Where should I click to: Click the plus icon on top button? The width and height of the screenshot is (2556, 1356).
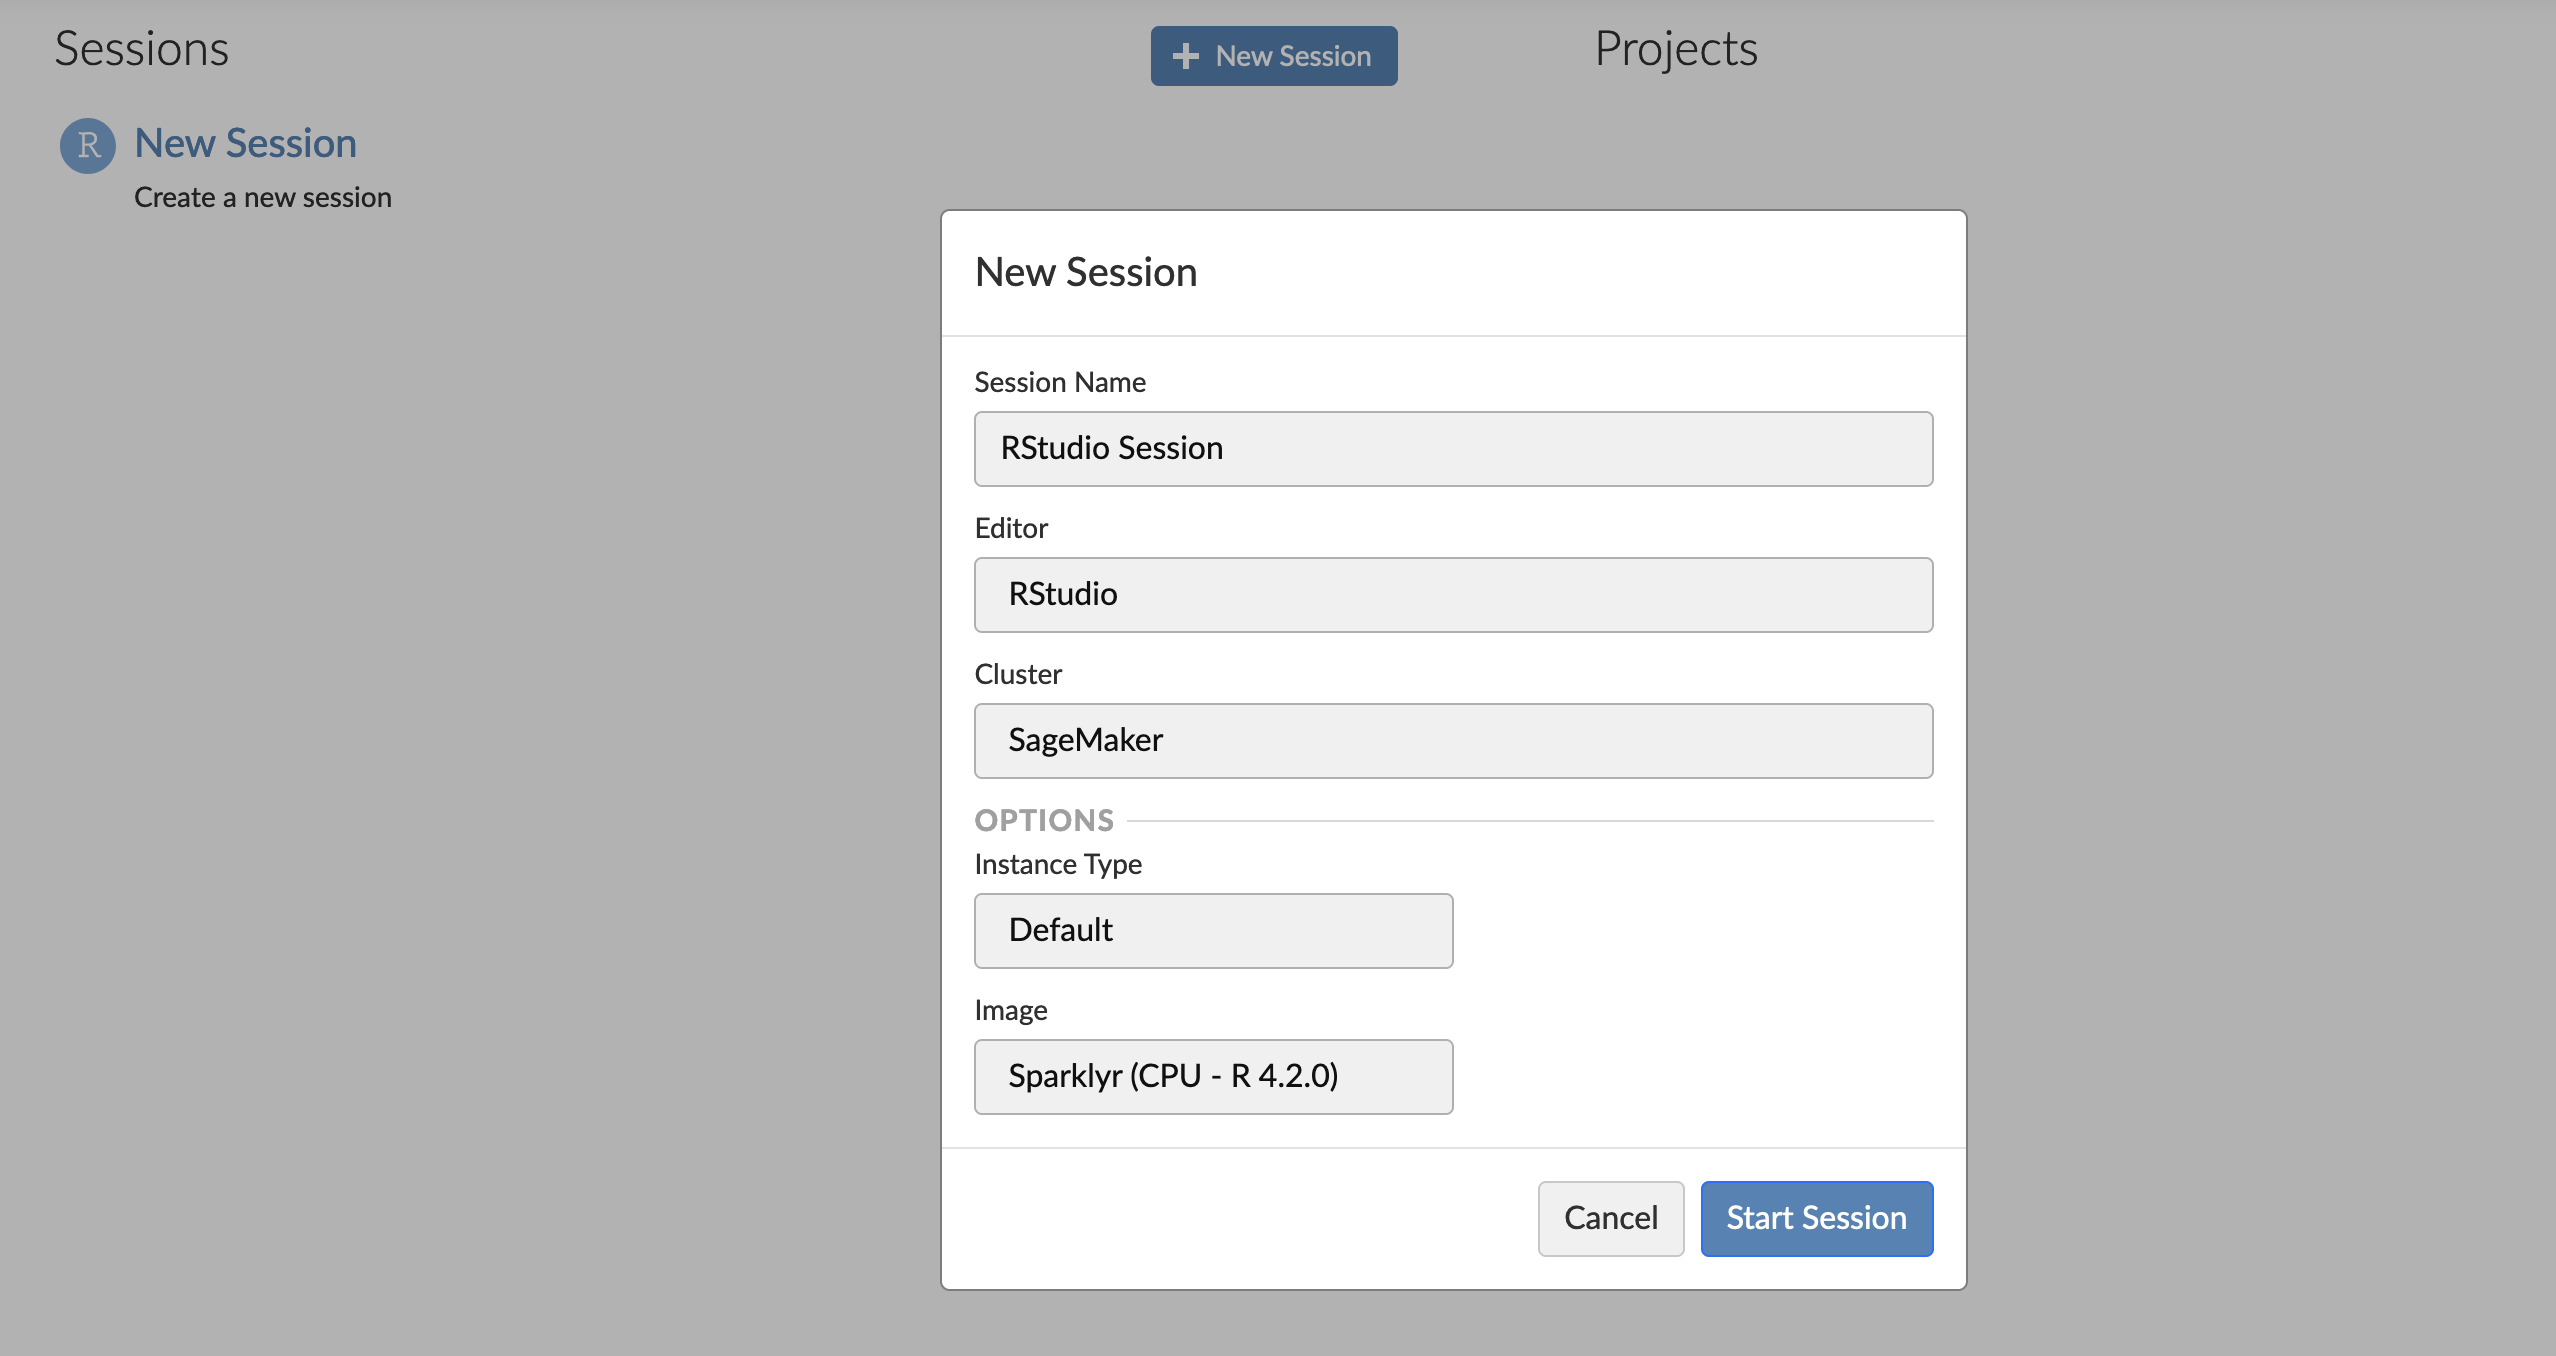point(1185,56)
